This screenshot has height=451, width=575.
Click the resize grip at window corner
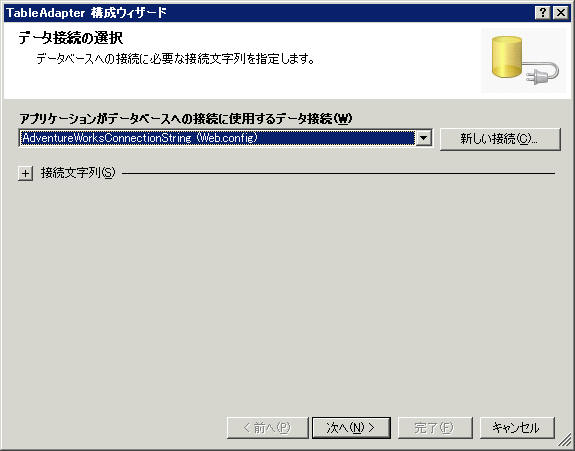pos(565,440)
